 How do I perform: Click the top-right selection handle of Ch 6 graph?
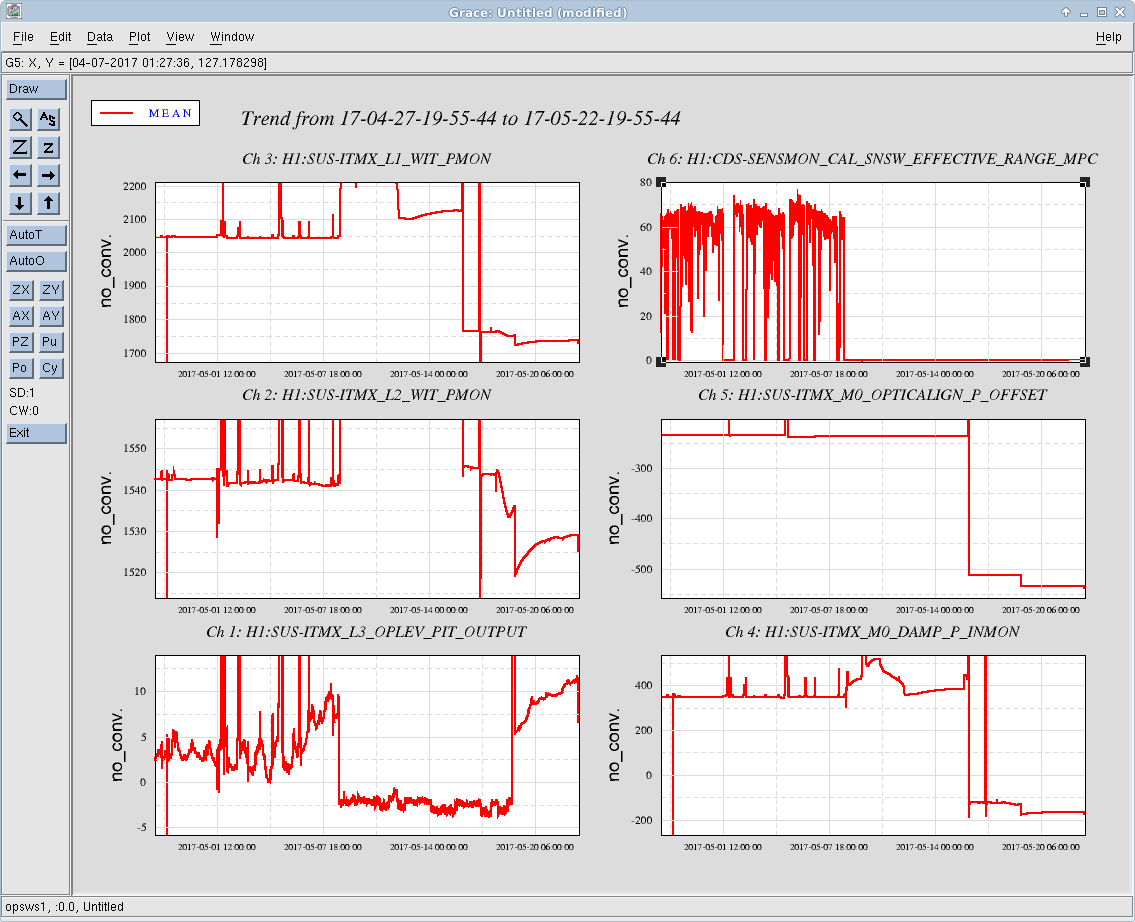[x=1084, y=182]
